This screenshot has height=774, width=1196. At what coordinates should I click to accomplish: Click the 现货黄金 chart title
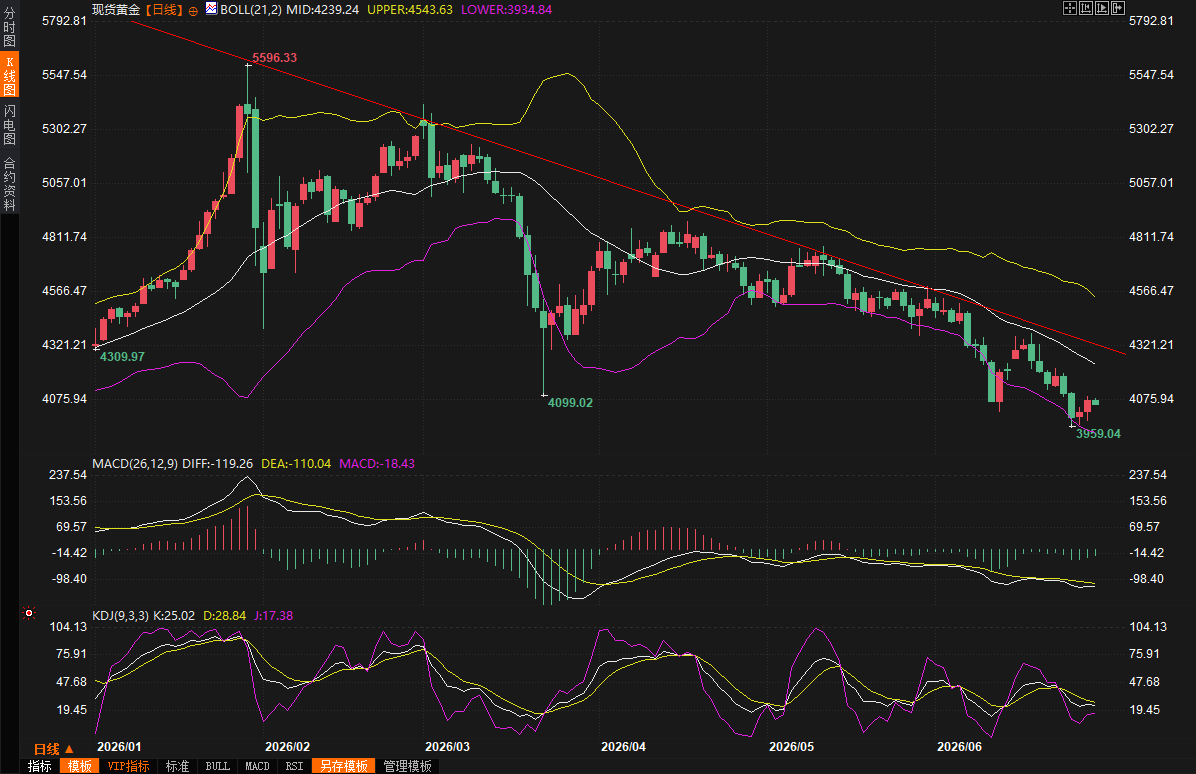pyautogui.click(x=116, y=9)
